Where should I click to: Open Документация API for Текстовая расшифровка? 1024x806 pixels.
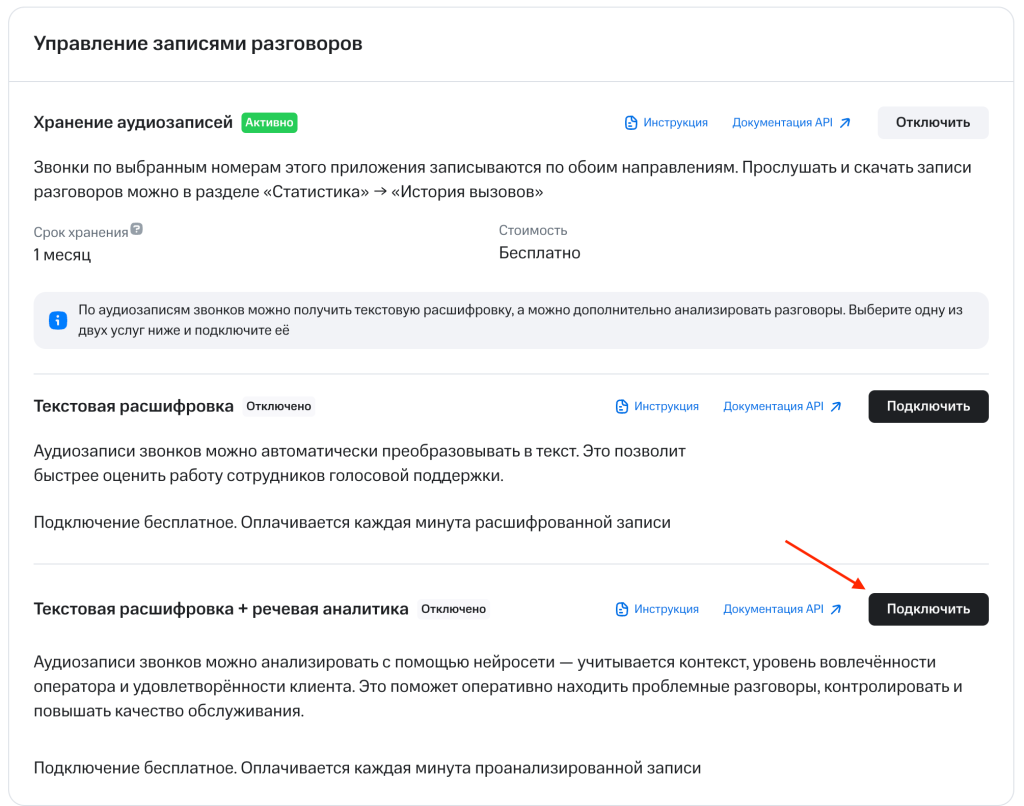click(773, 406)
